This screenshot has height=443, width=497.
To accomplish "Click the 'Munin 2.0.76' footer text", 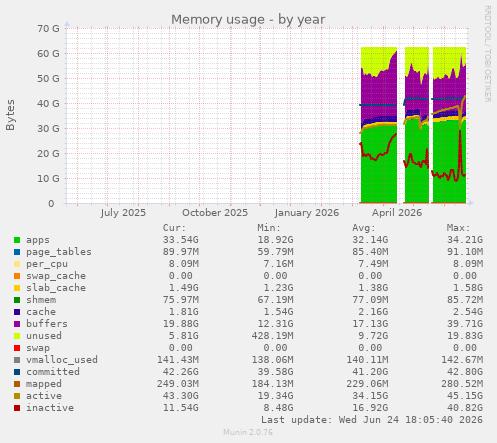I will 248,432.
